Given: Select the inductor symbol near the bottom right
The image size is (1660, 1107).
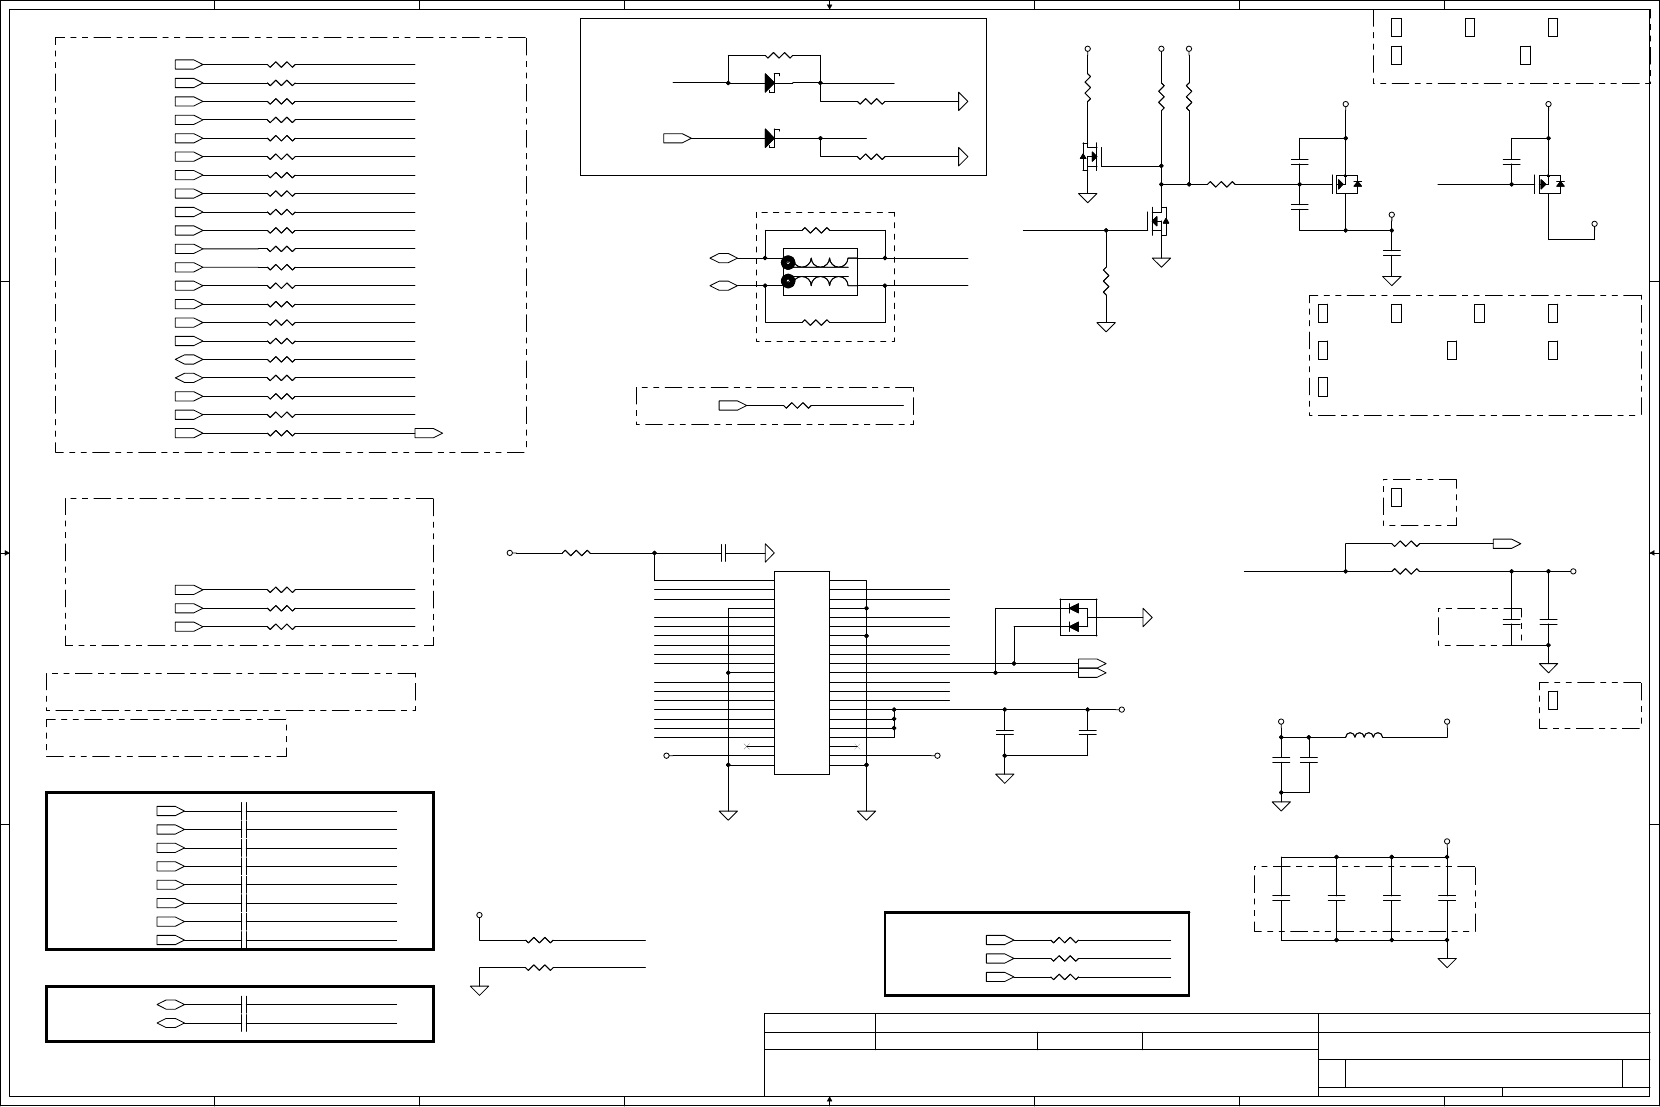Looking at the screenshot, I should point(1364,737).
